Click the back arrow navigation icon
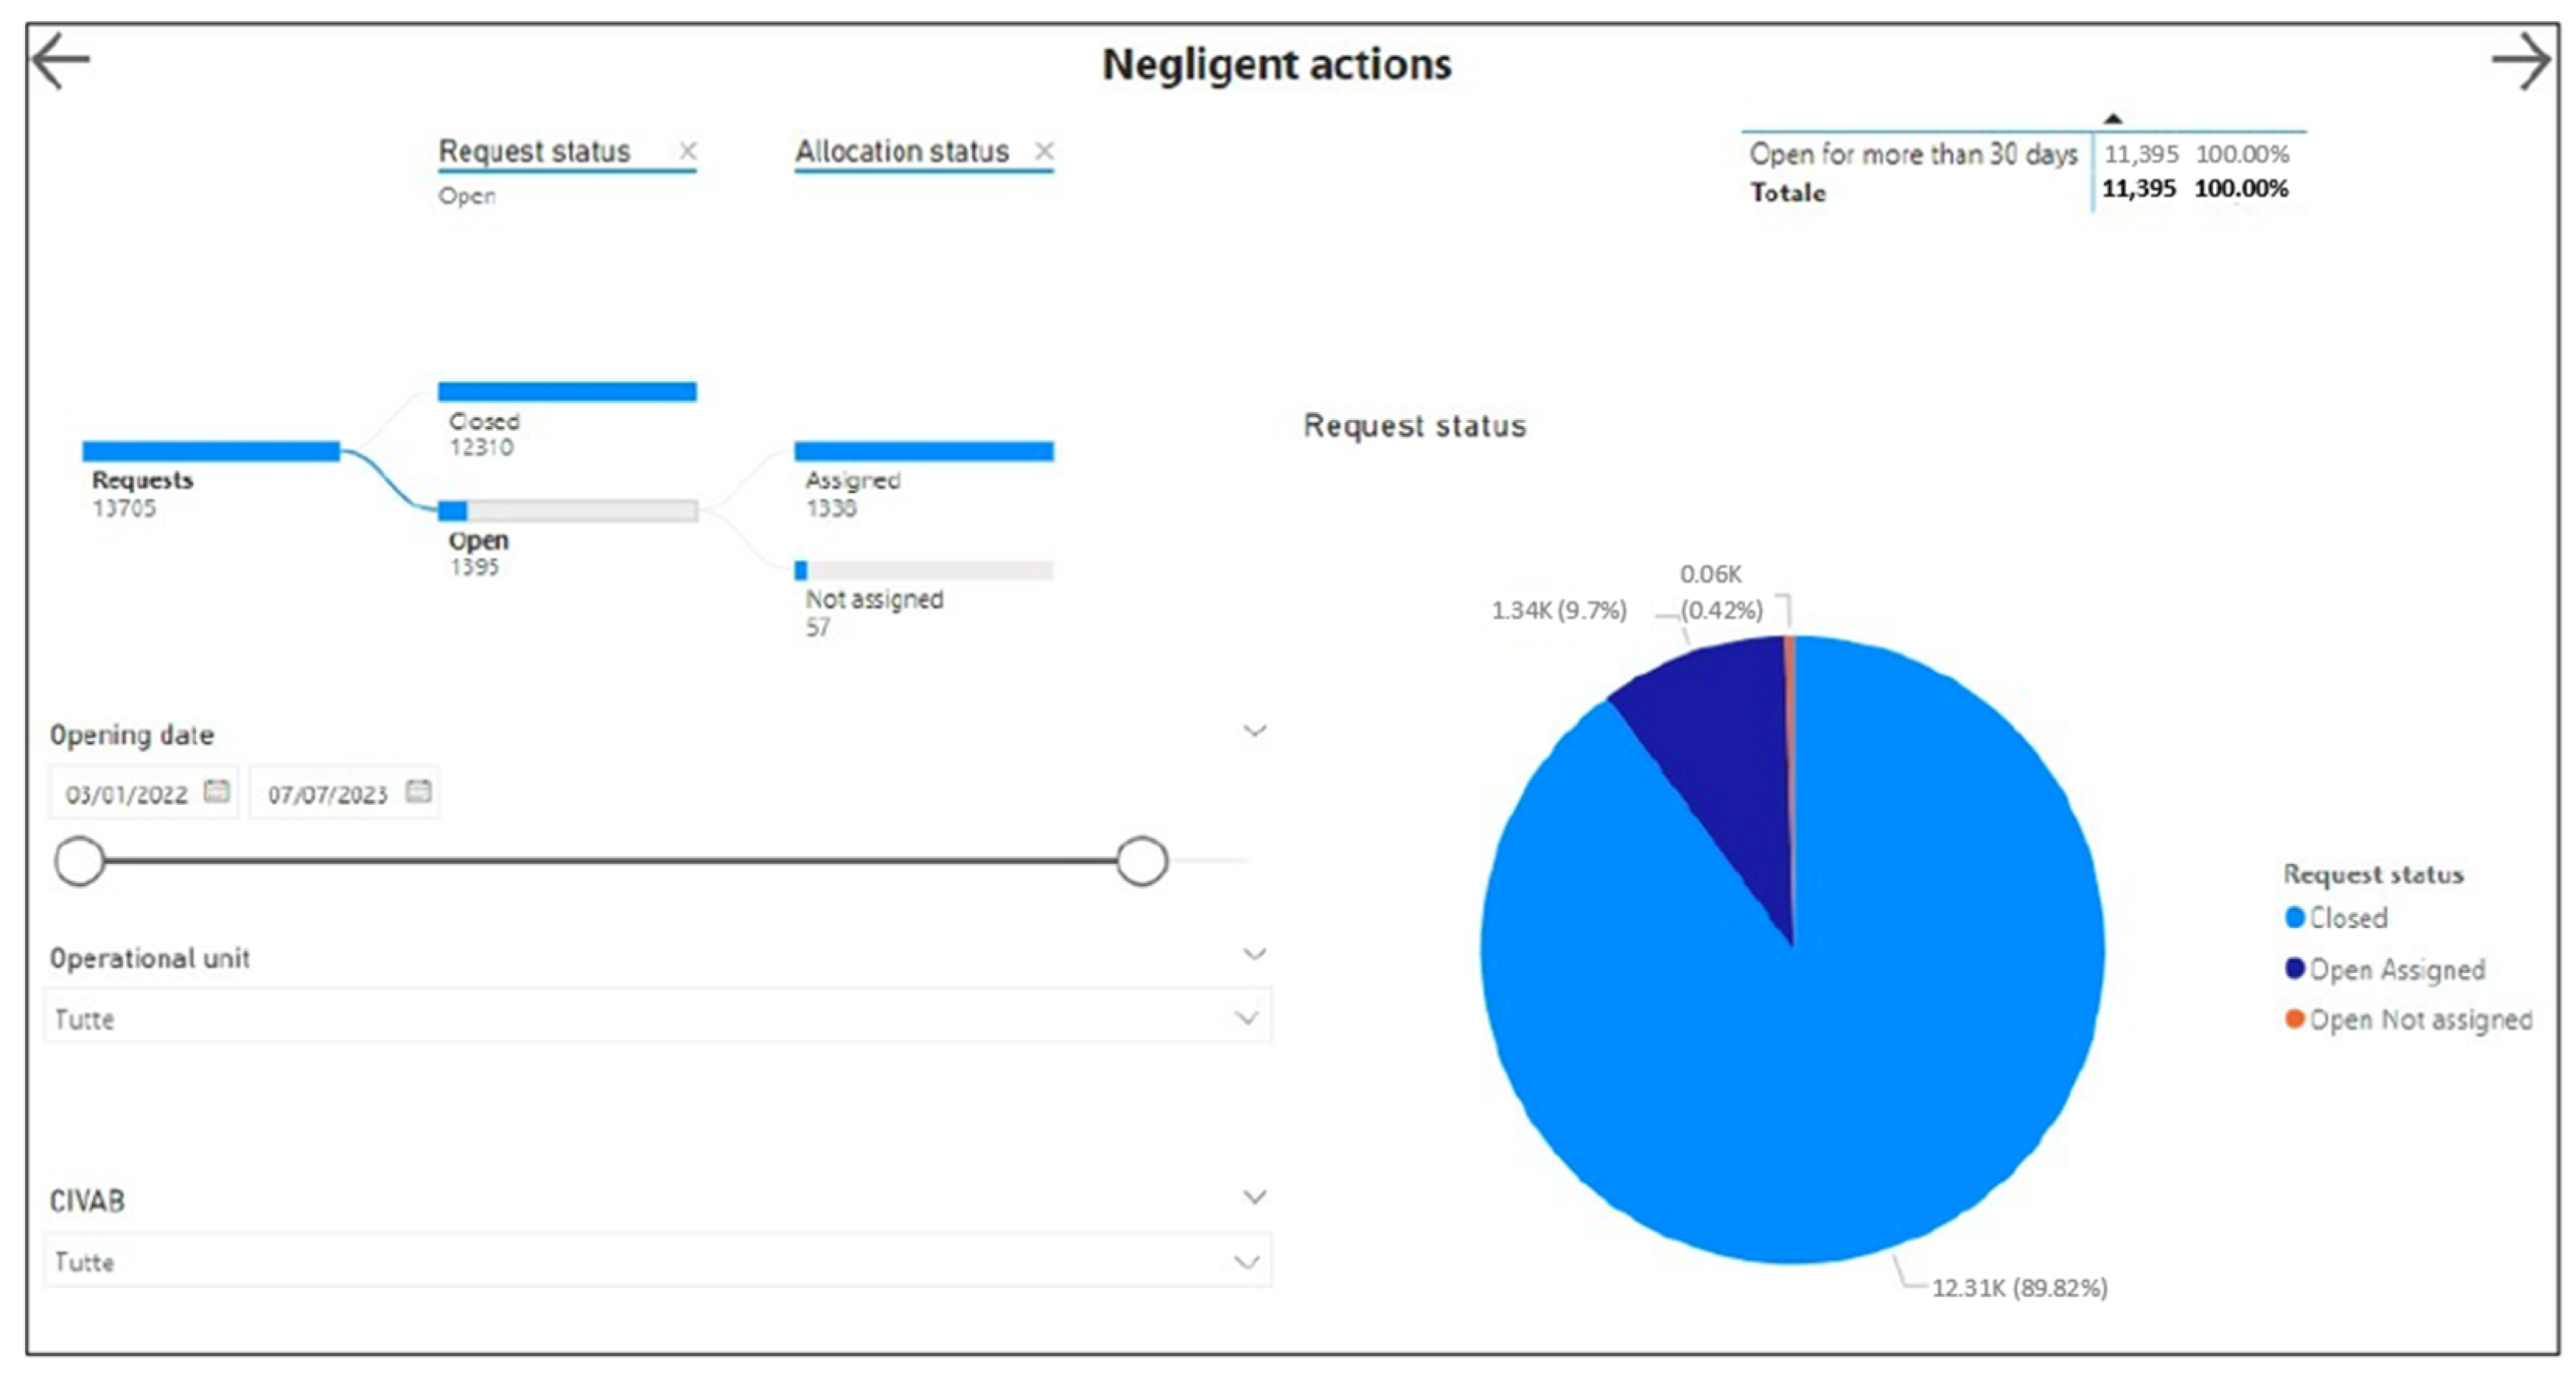 coord(60,61)
